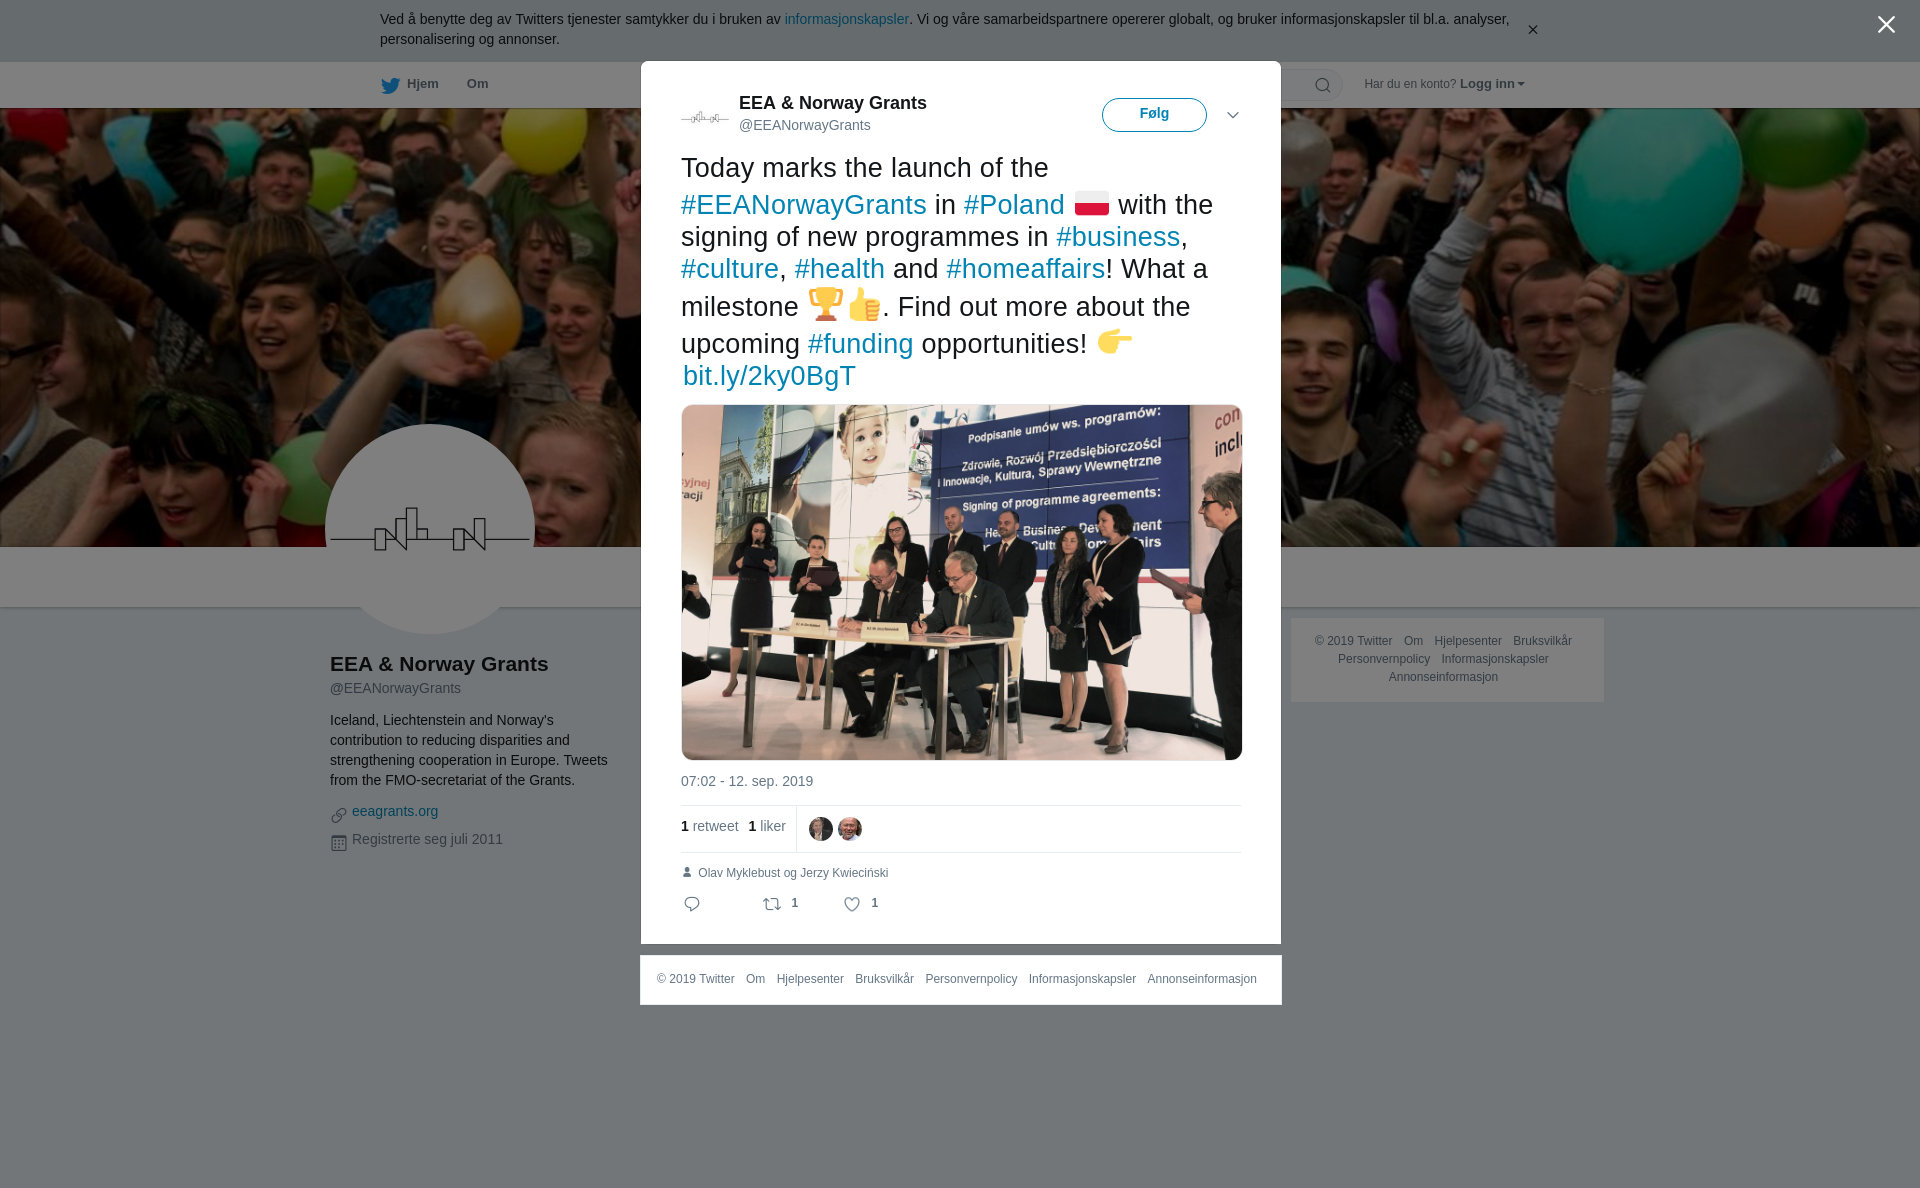Click first liker's avatar thumbnail
This screenshot has height=1188, width=1920.
821,829
